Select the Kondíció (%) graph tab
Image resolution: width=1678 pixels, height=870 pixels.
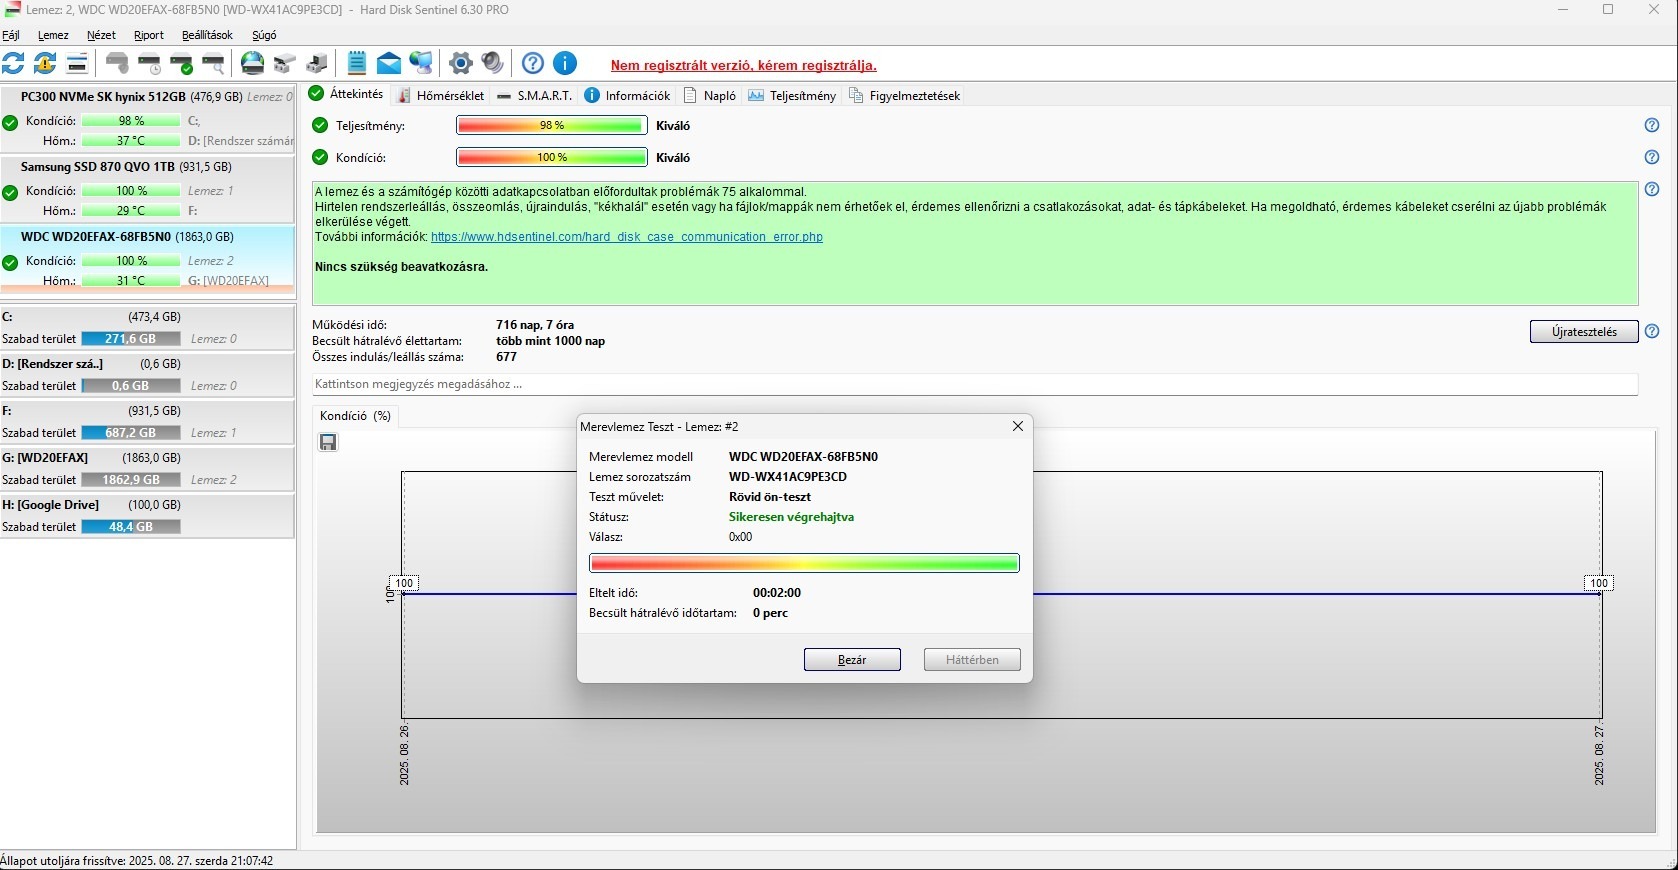coord(355,416)
